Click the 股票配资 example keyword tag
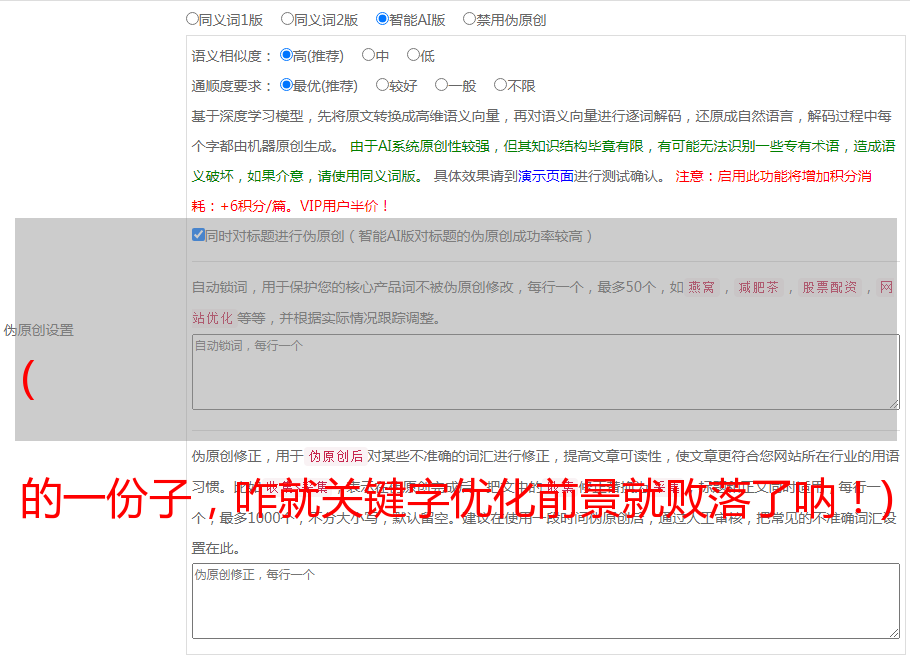911x658 pixels. tap(829, 288)
